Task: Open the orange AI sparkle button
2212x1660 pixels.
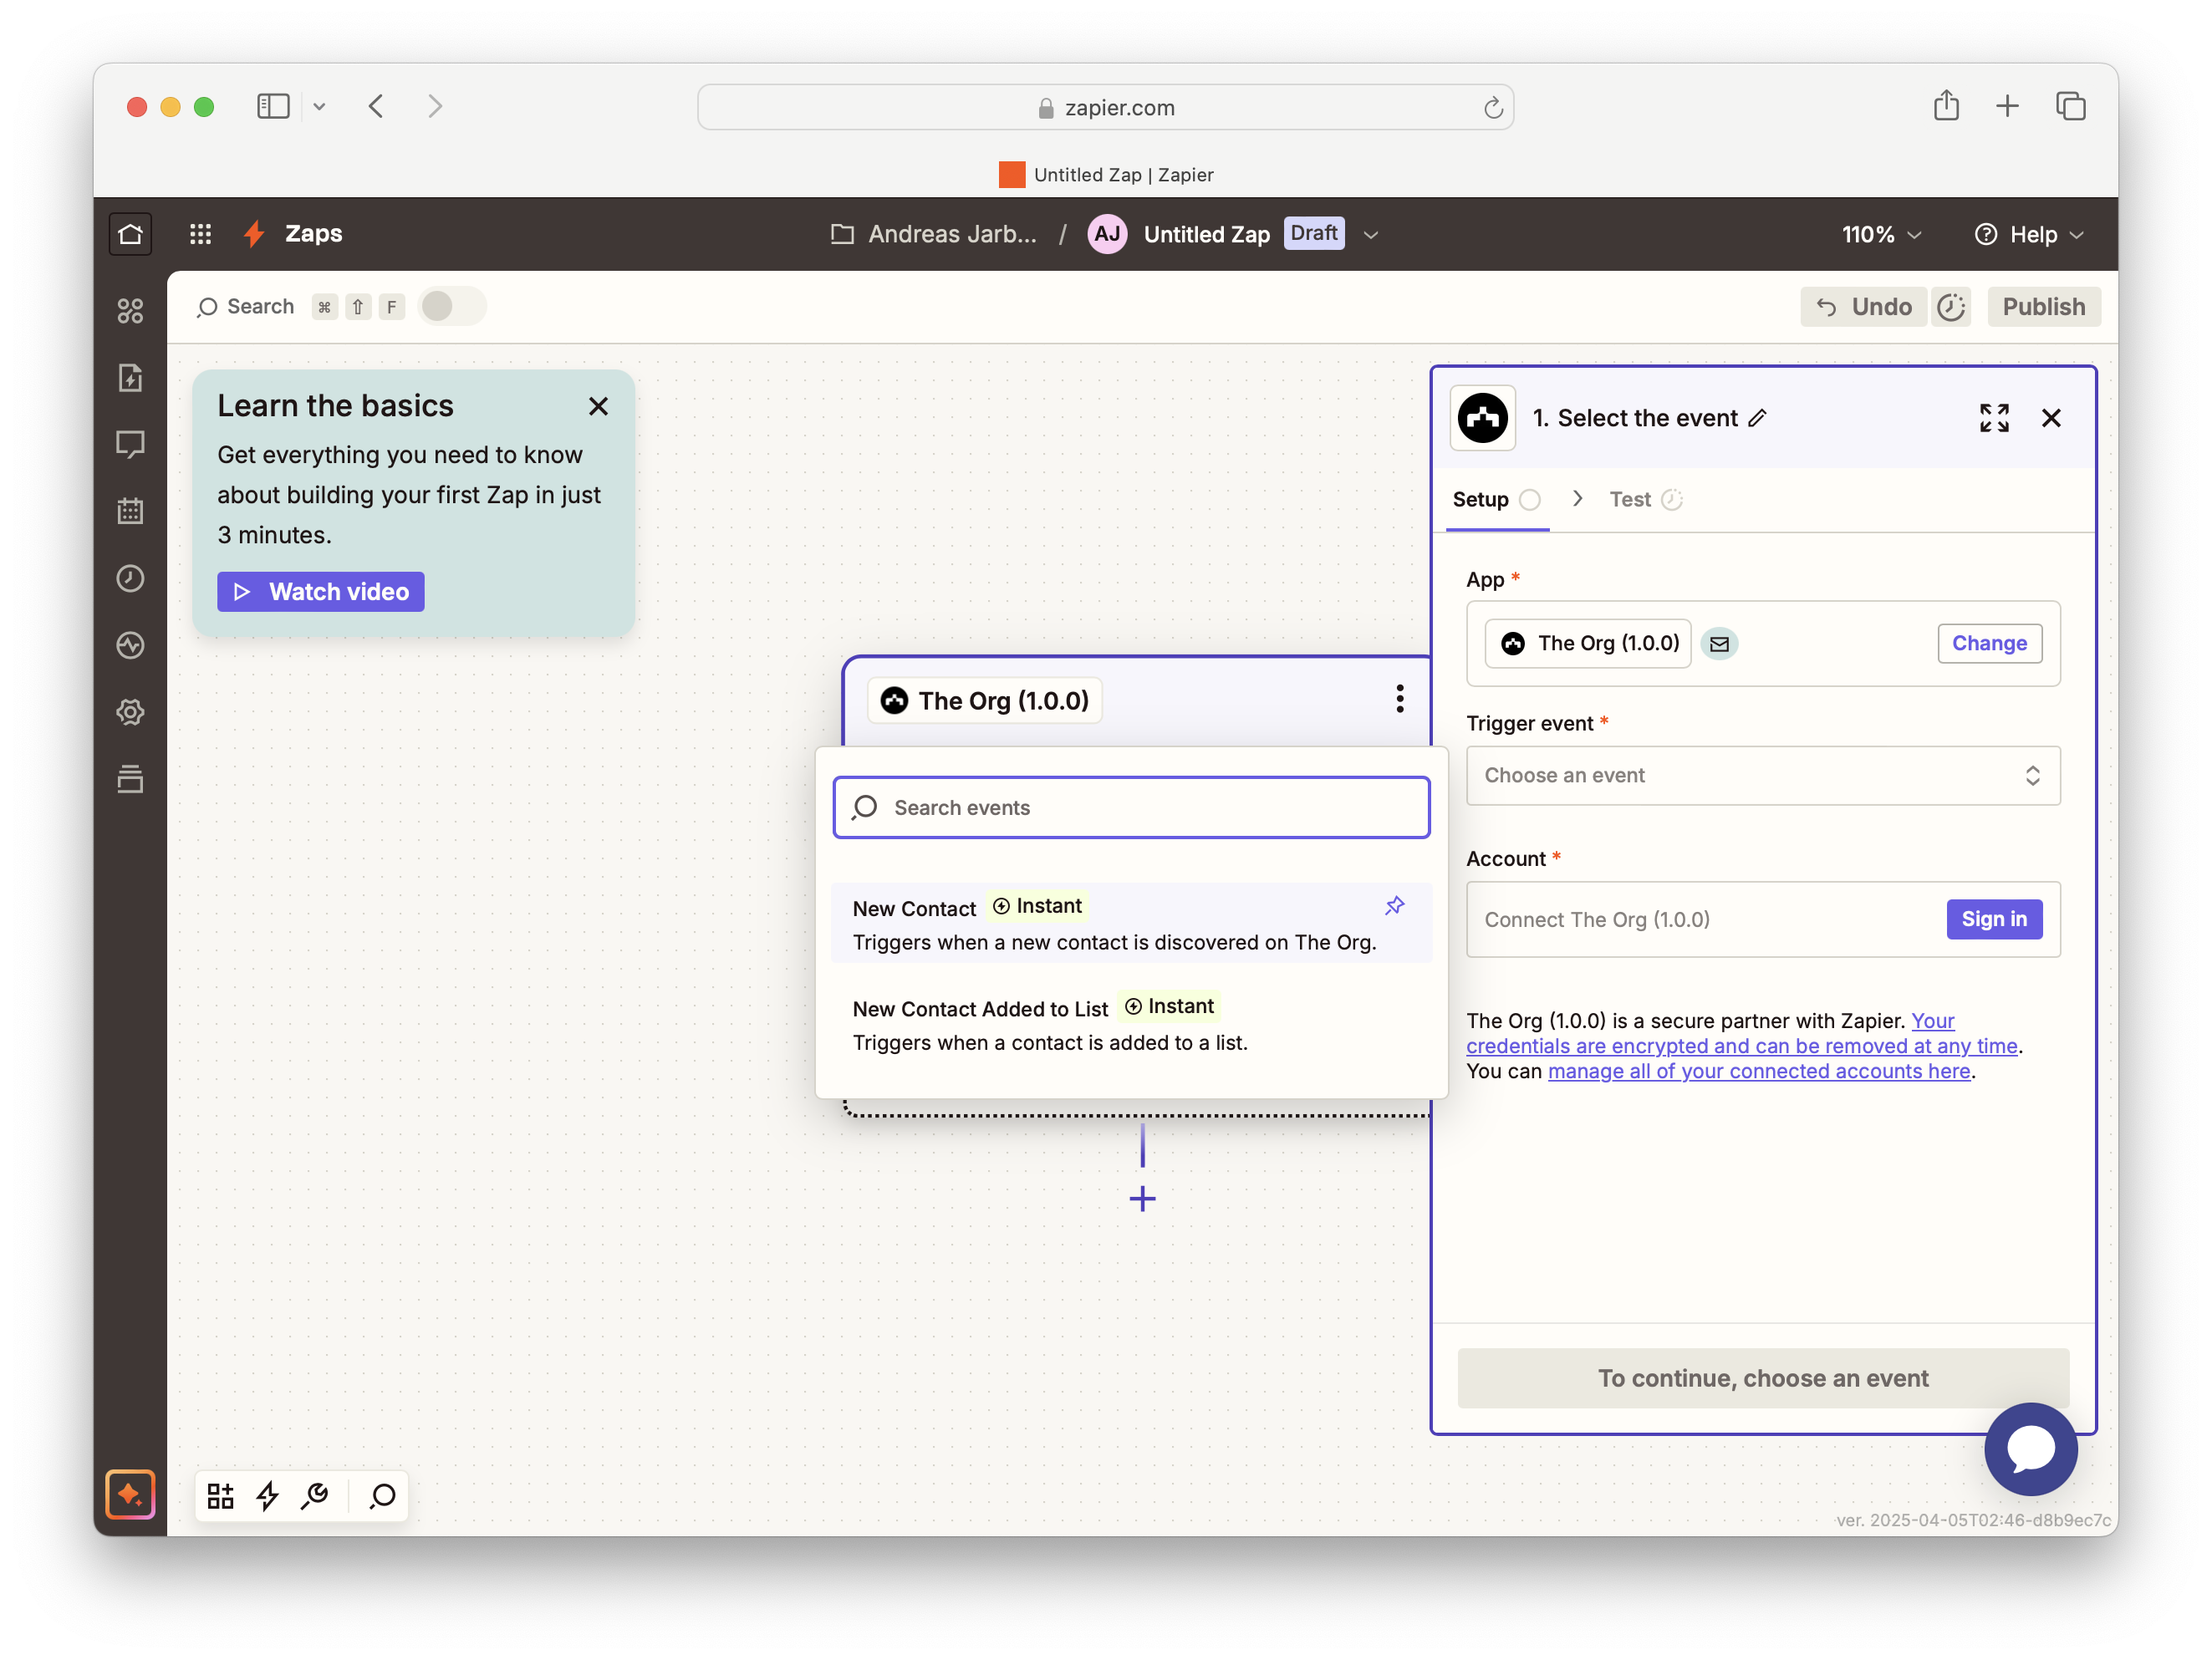Action: [130, 1494]
